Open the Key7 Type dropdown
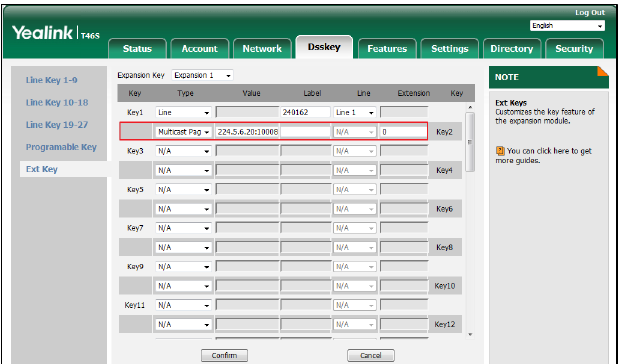Screen dimensions: 620x364 183,228
